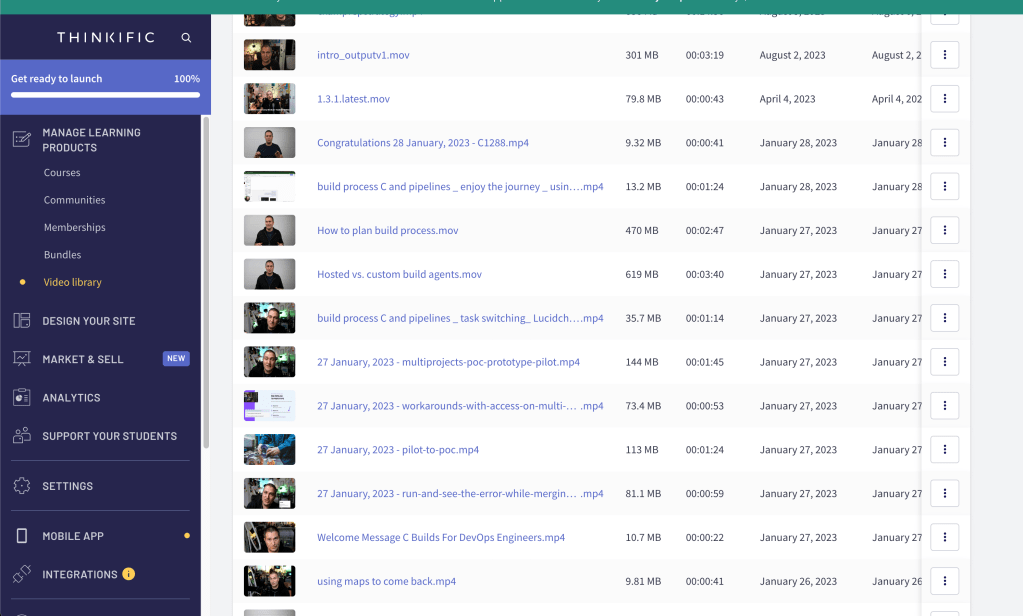
Task: Click the 00:03:19 duration value
Action: point(705,55)
